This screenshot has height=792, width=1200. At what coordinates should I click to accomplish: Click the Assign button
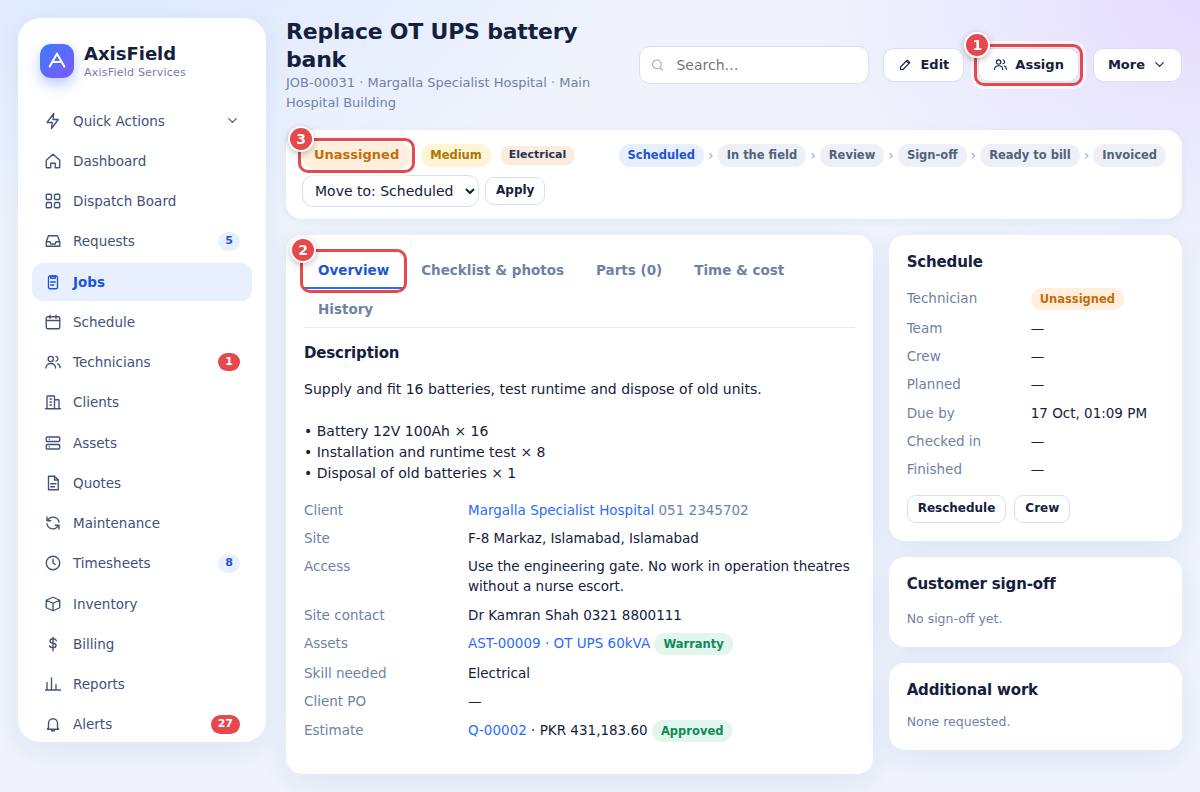tap(1028, 65)
